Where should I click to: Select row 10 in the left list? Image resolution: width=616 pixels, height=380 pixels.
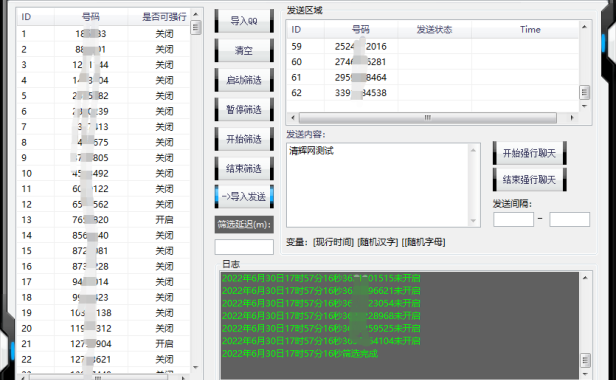click(x=103, y=173)
